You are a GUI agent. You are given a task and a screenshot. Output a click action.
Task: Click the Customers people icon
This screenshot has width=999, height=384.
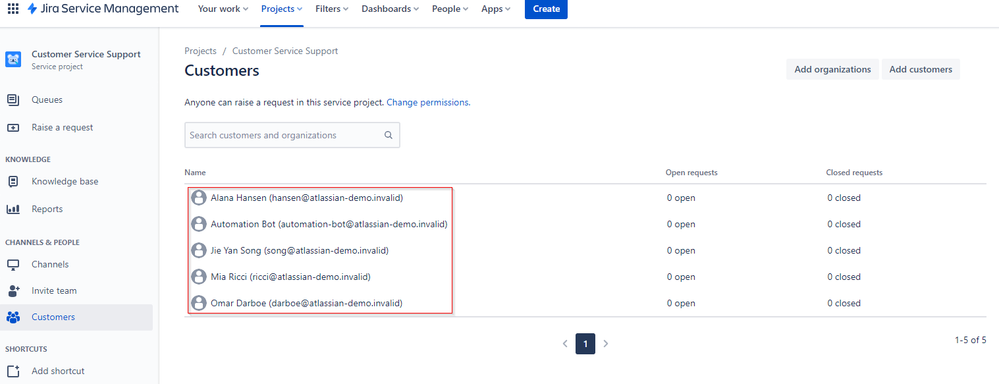[13, 317]
